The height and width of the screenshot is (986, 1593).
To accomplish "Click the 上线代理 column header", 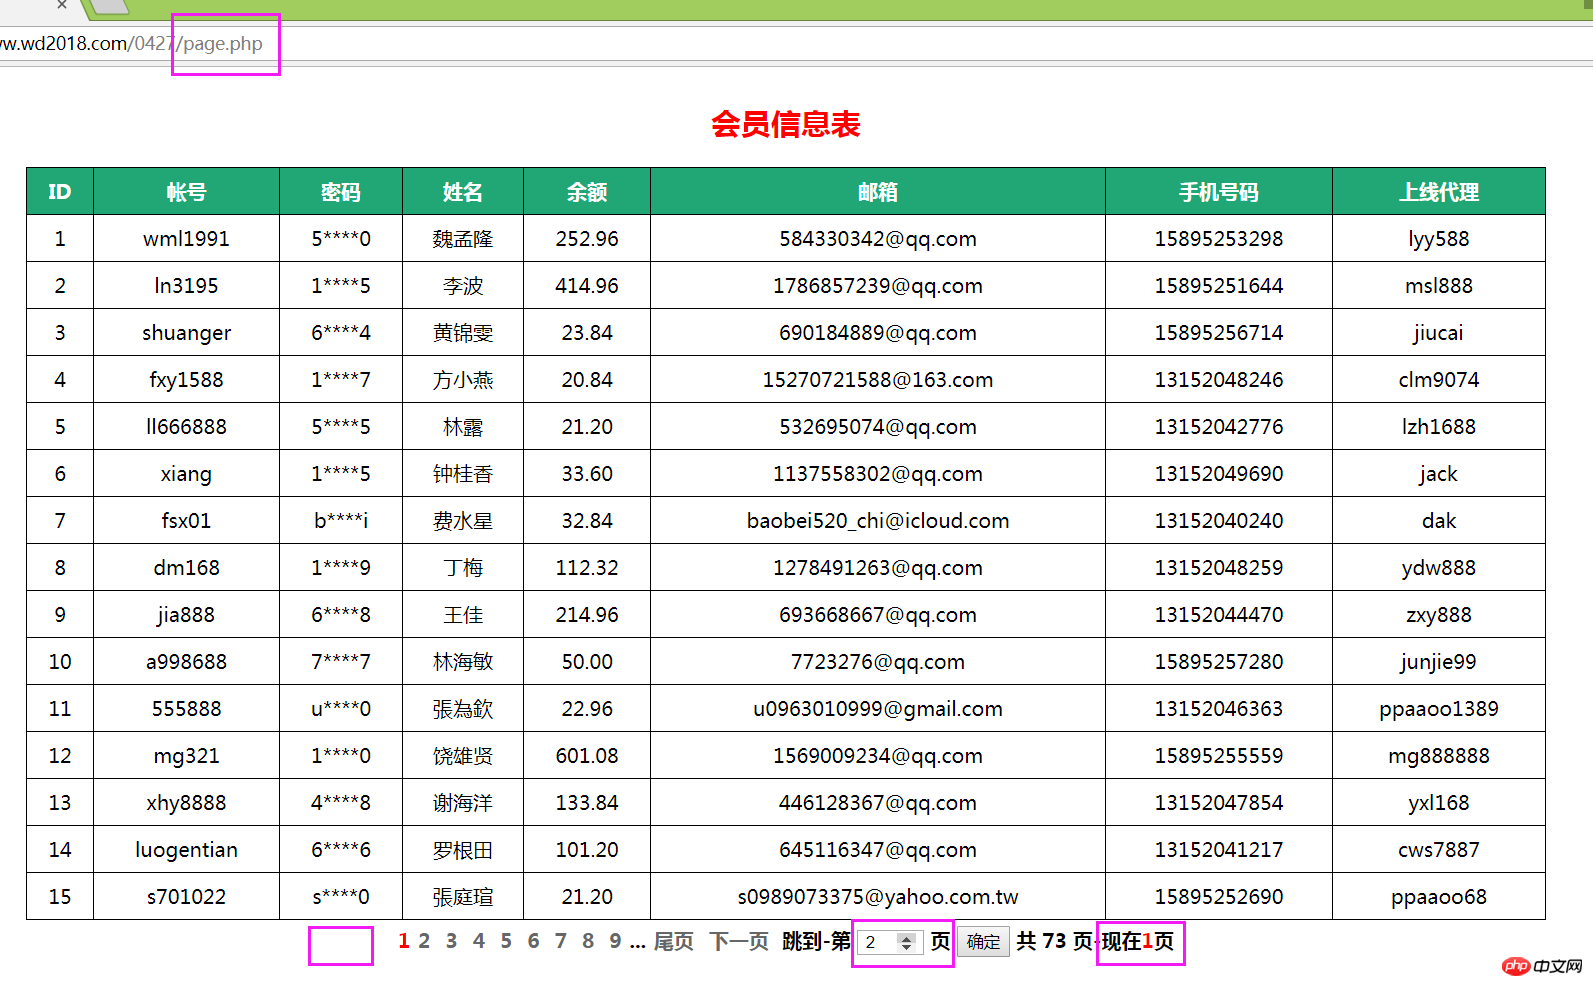I will coord(1439,191).
